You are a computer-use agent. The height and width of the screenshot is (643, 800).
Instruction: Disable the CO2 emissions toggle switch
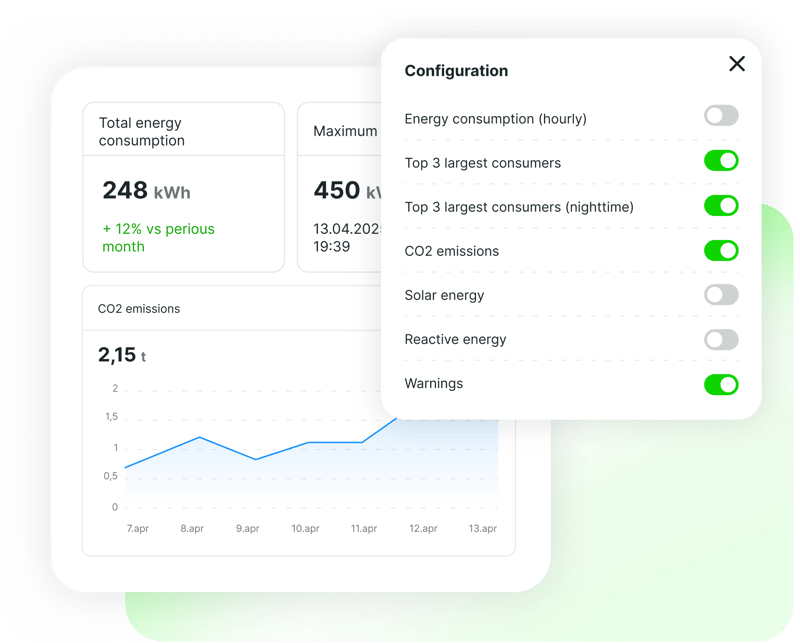click(x=721, y=250)
